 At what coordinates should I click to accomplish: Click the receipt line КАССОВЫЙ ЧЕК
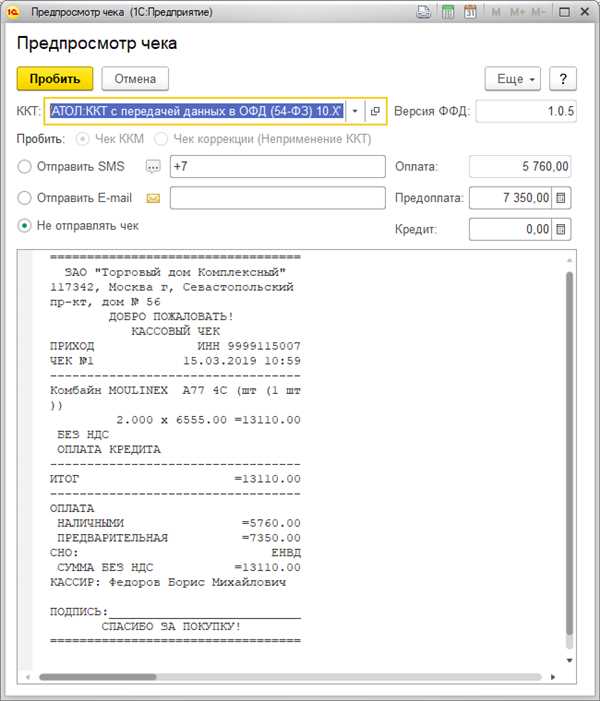click(x=175, y=331)
